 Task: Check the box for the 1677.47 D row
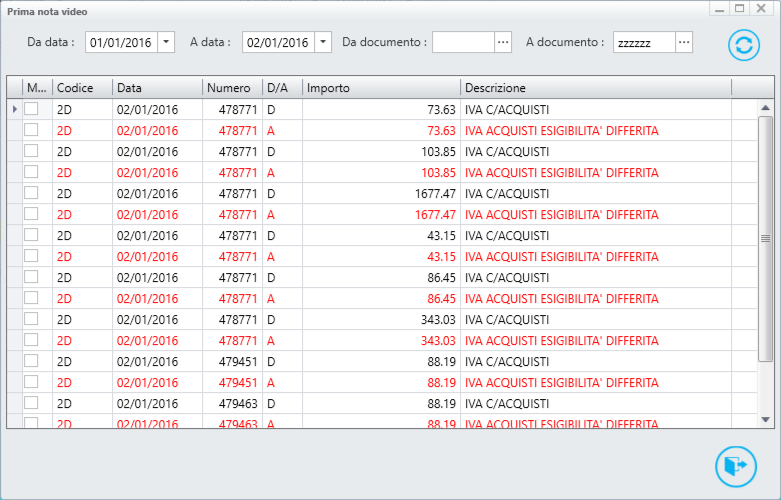pos(32,193)
